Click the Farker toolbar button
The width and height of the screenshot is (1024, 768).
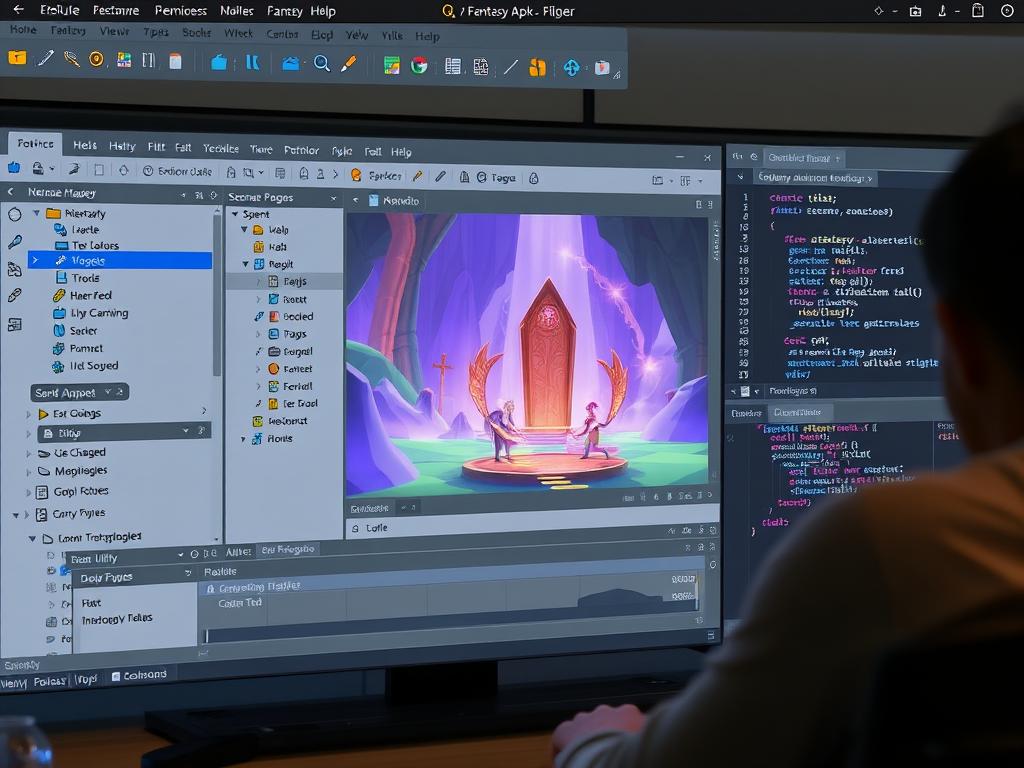coord(377,175)
